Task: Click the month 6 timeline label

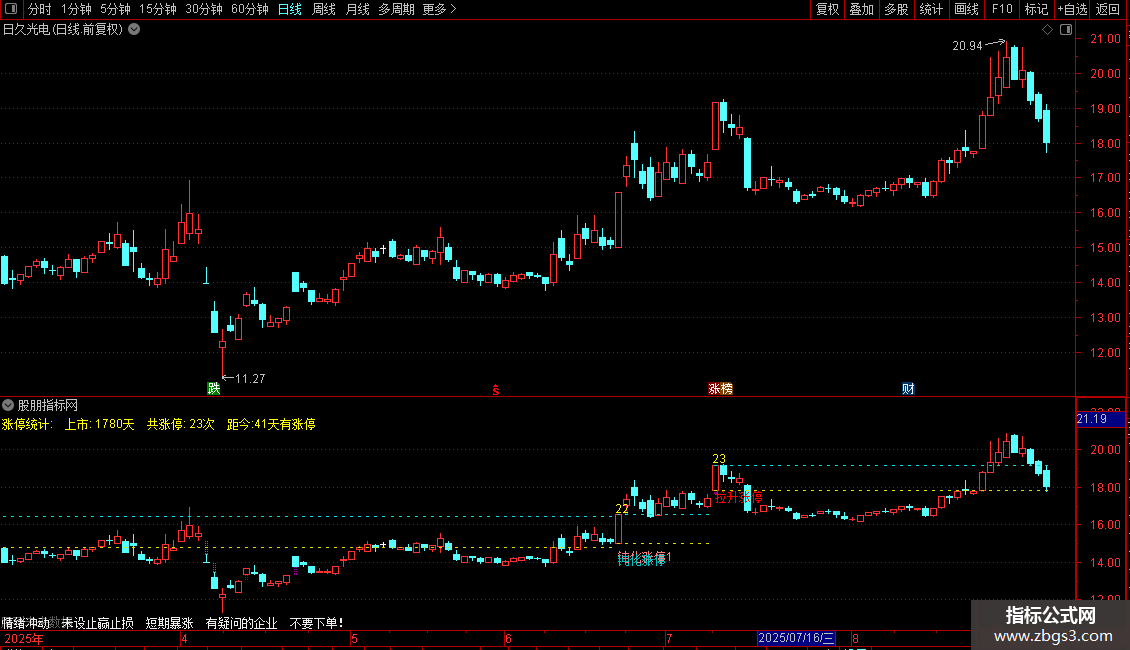Action: [508, 638]
